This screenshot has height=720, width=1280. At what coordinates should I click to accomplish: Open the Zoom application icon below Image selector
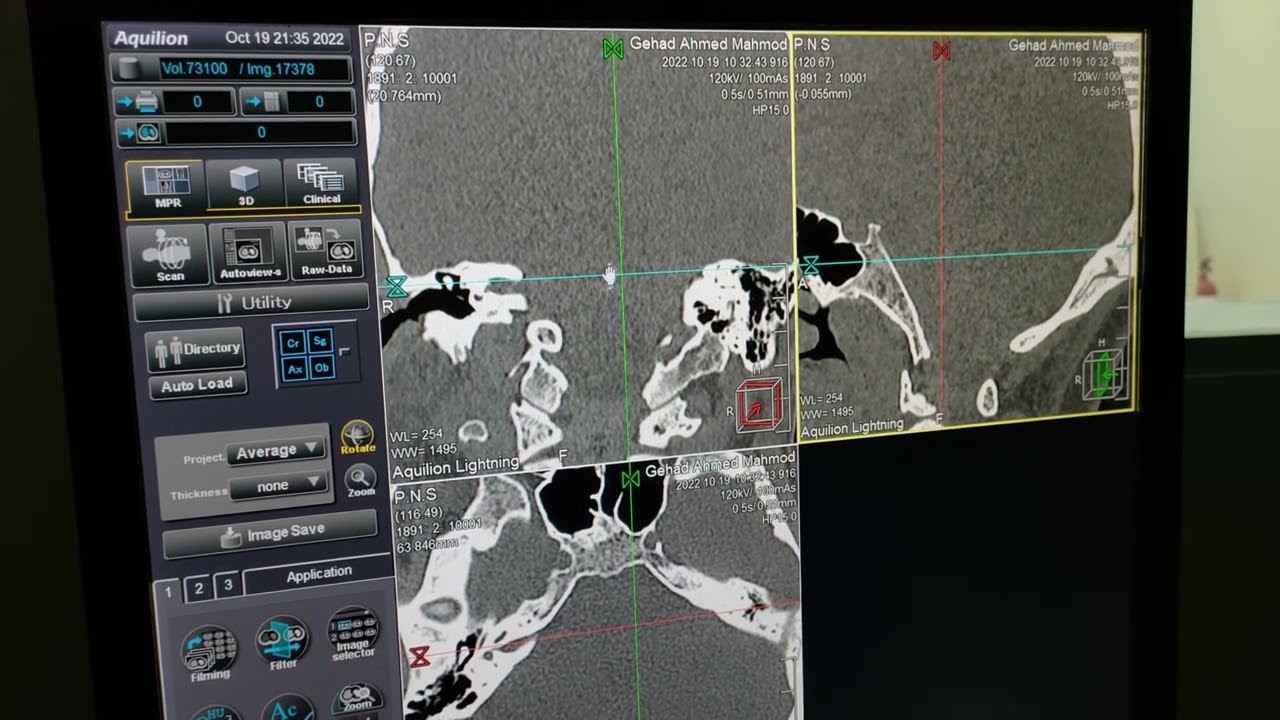tap(357, 699)
